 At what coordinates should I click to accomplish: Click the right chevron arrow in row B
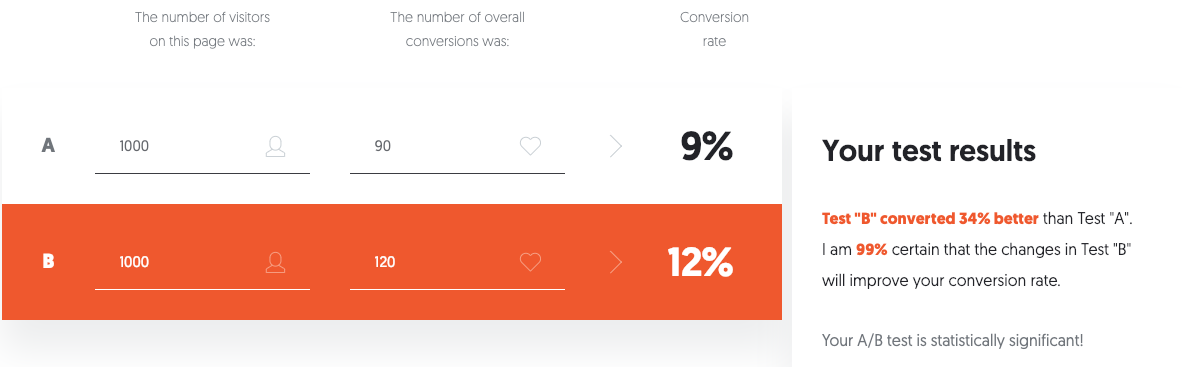coord(616,262)
